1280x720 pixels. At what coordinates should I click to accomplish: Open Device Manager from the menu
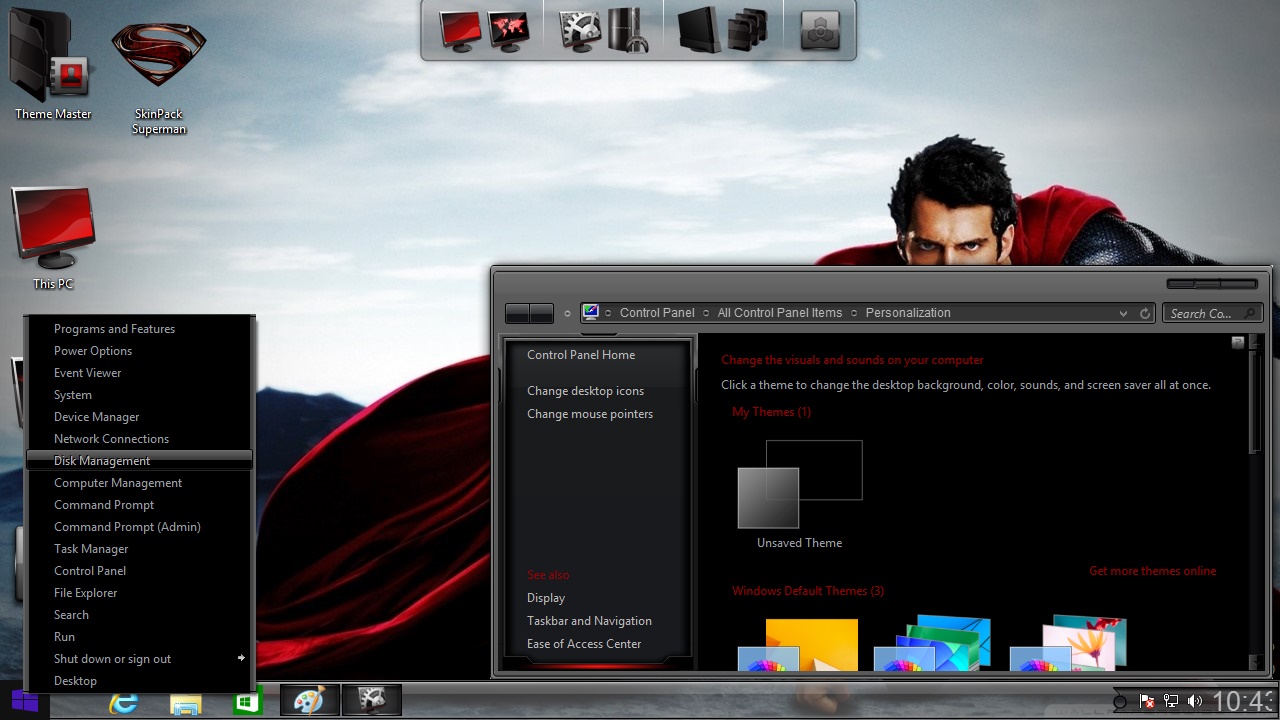[x=139, y=417]
